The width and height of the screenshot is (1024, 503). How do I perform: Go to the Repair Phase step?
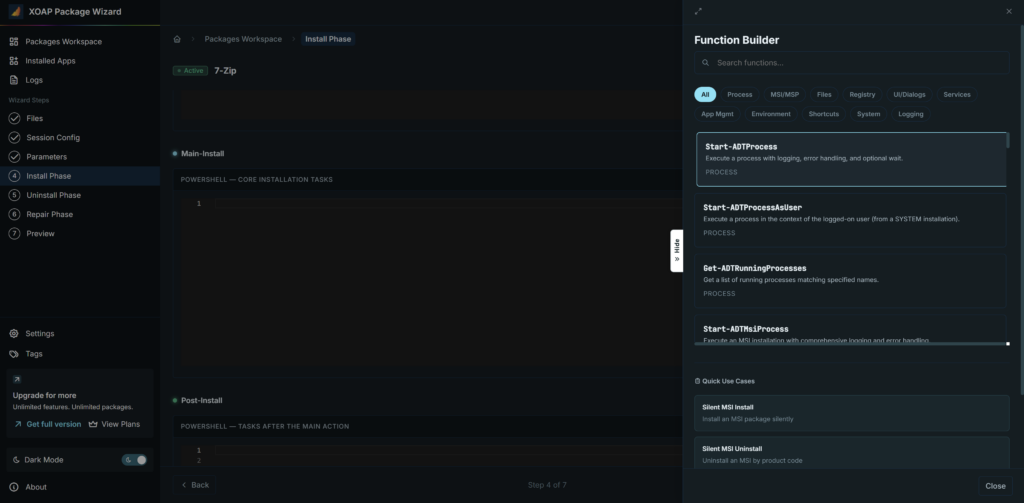point(50,214)
